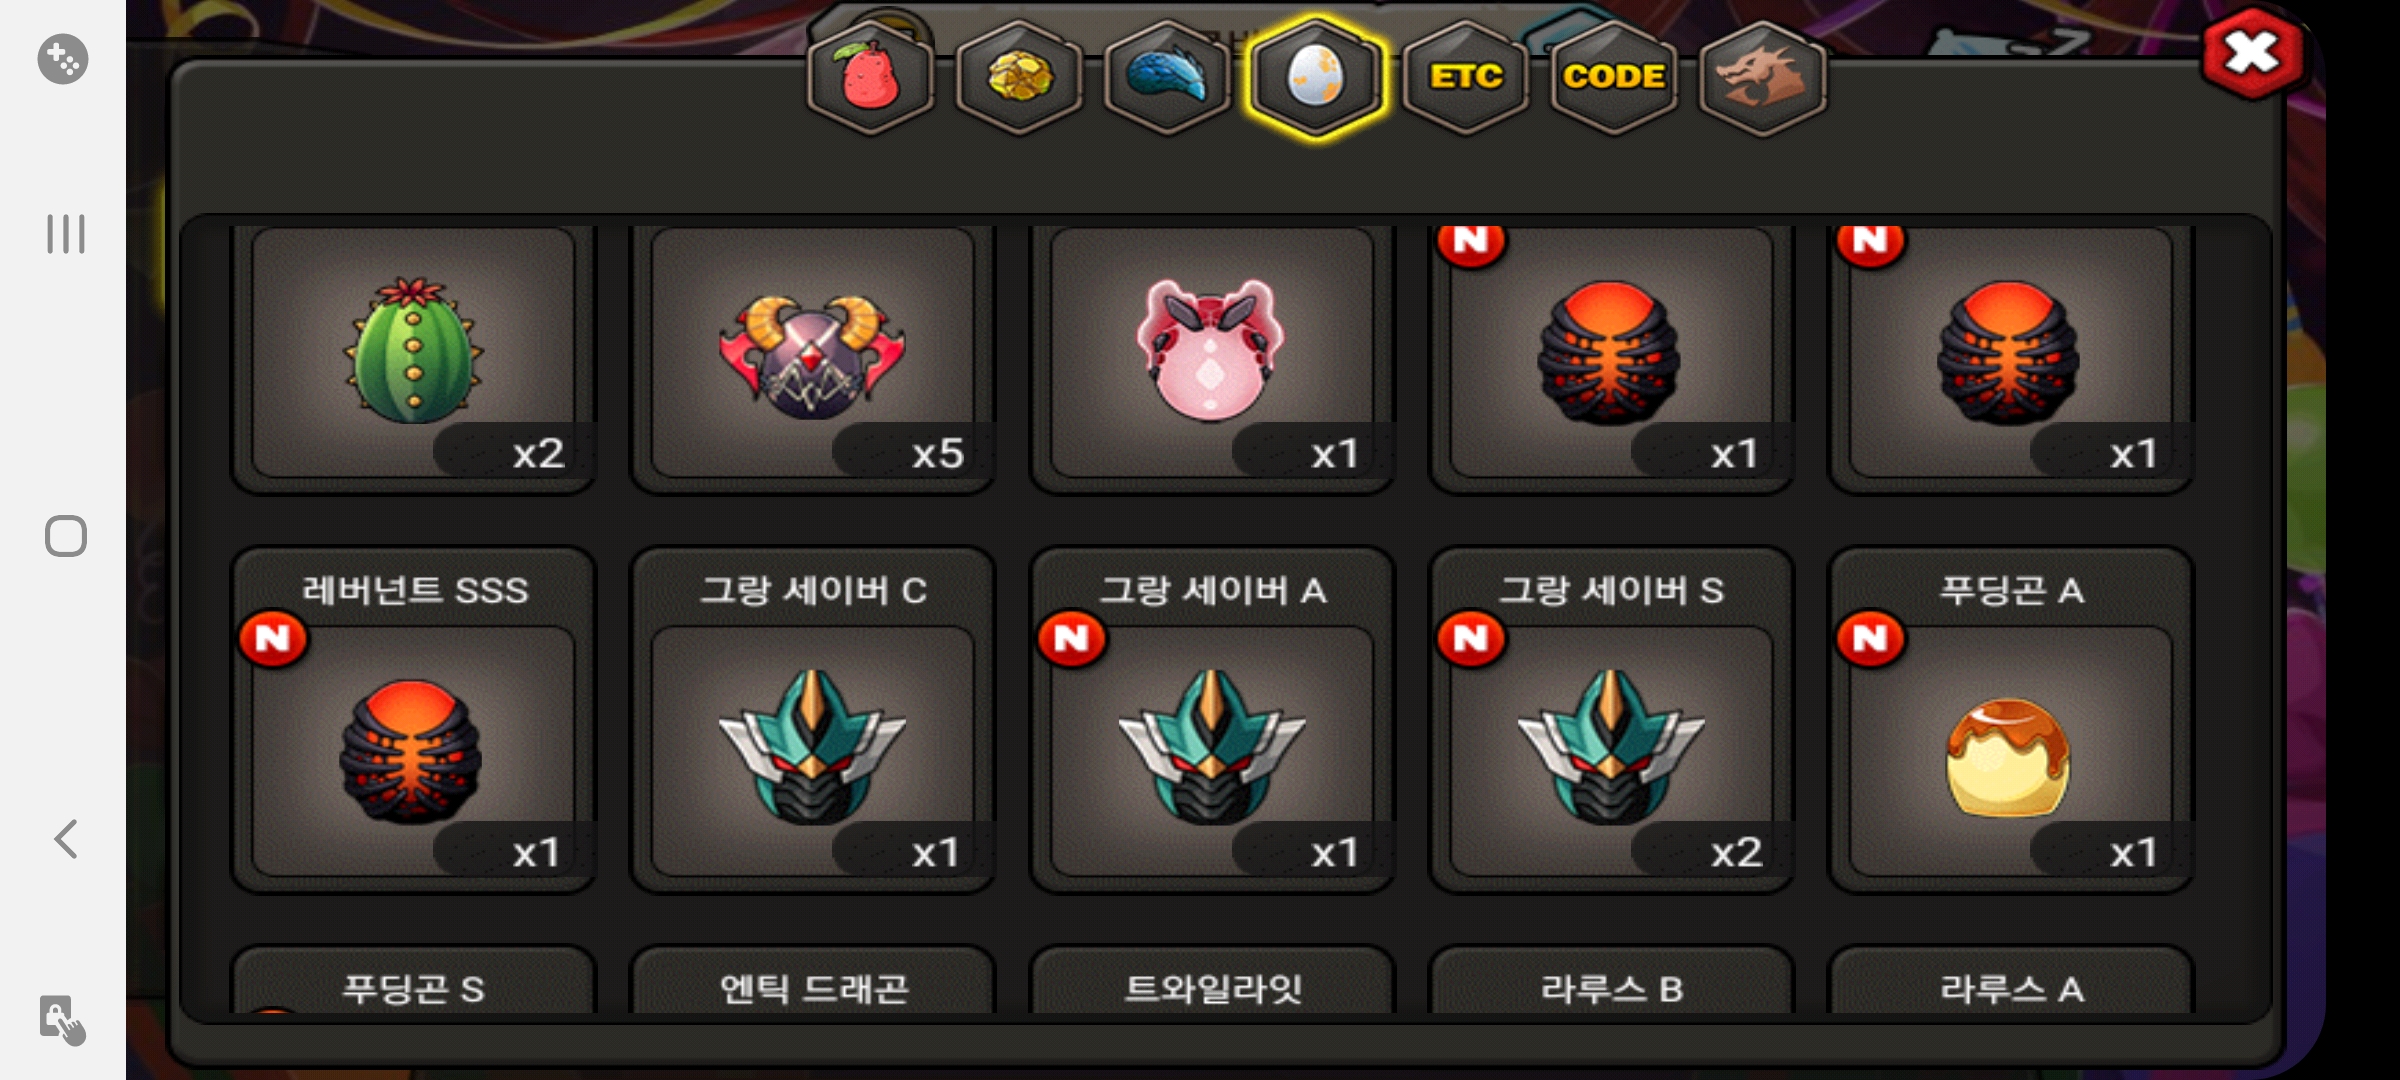Select the 그랑 세이버 A egg
Image resolution: width=2400 pixels, height=1080 pixels.
pyautogui.click(x=1212, y=718)
